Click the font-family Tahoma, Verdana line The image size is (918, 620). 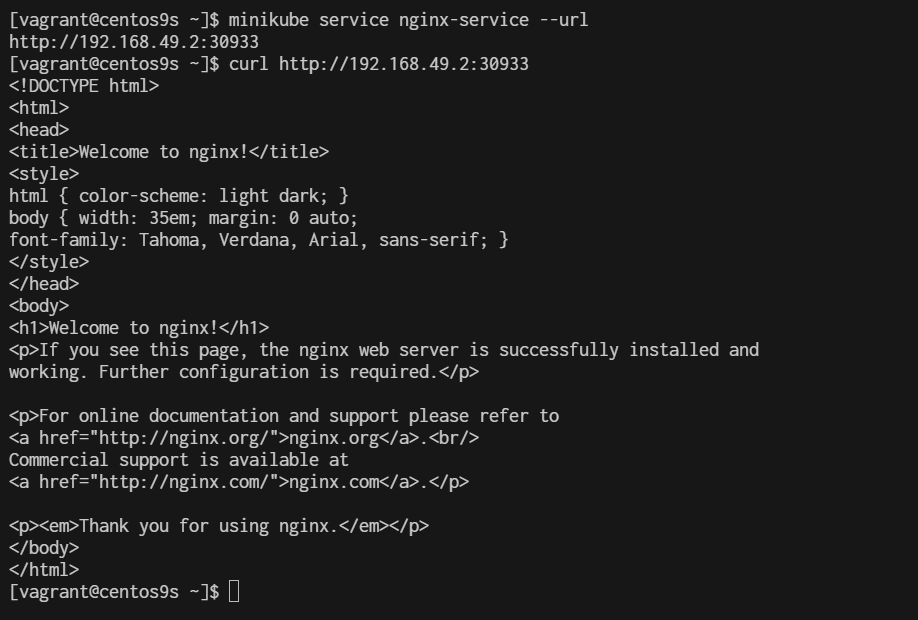259,240
